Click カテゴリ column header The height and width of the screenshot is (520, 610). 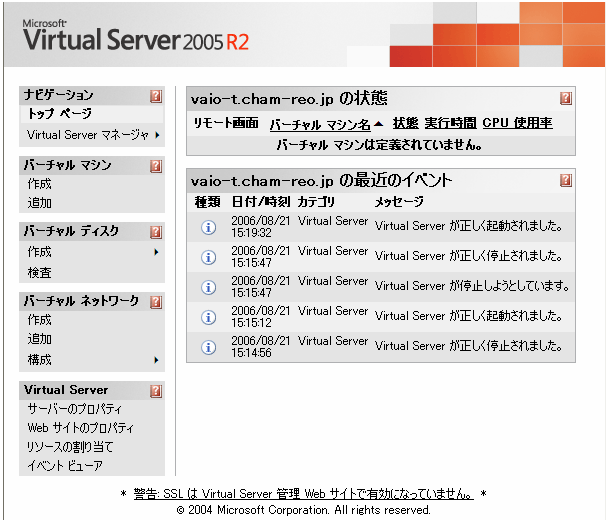pos(316,202)
